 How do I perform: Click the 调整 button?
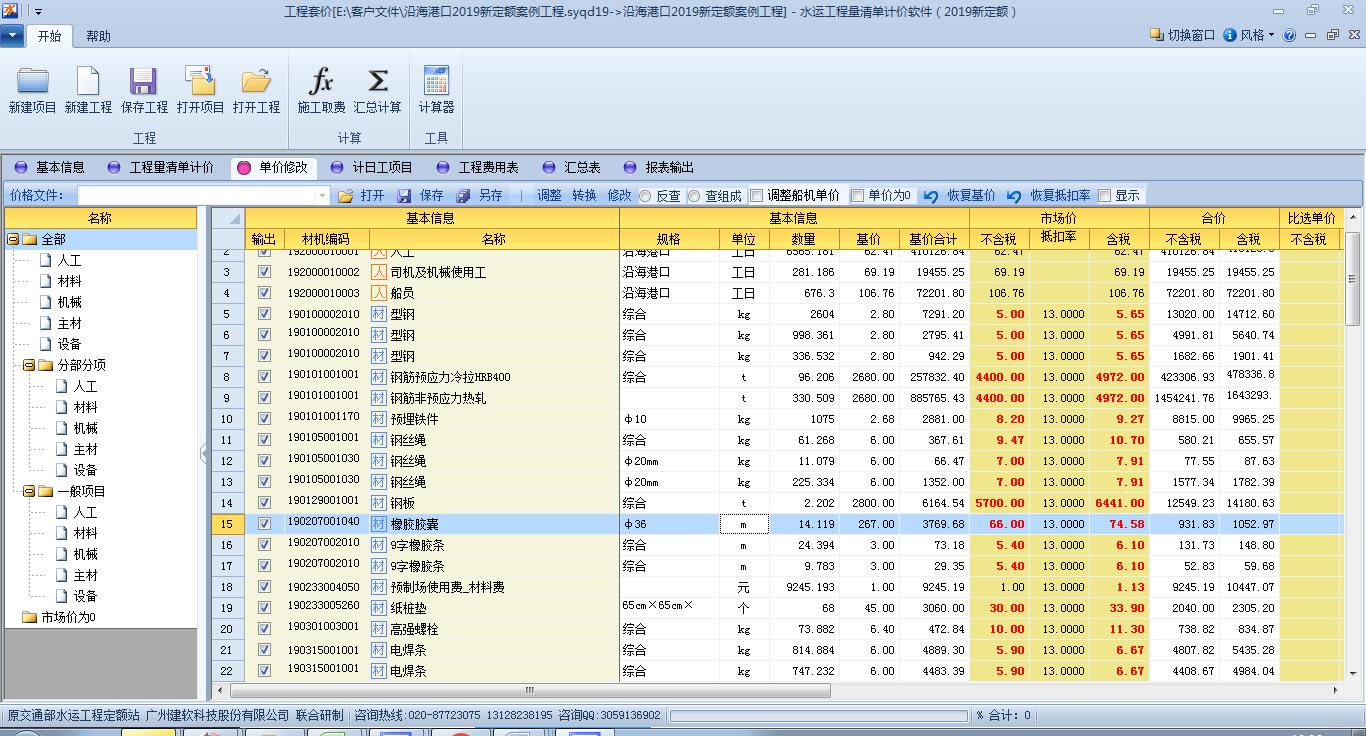tap(549, 196)
